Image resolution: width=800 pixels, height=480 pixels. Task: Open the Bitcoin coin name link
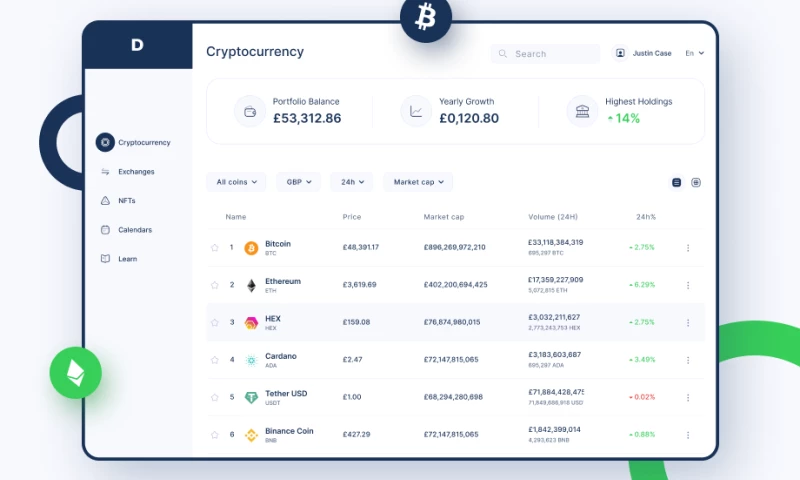click(278, 244)
